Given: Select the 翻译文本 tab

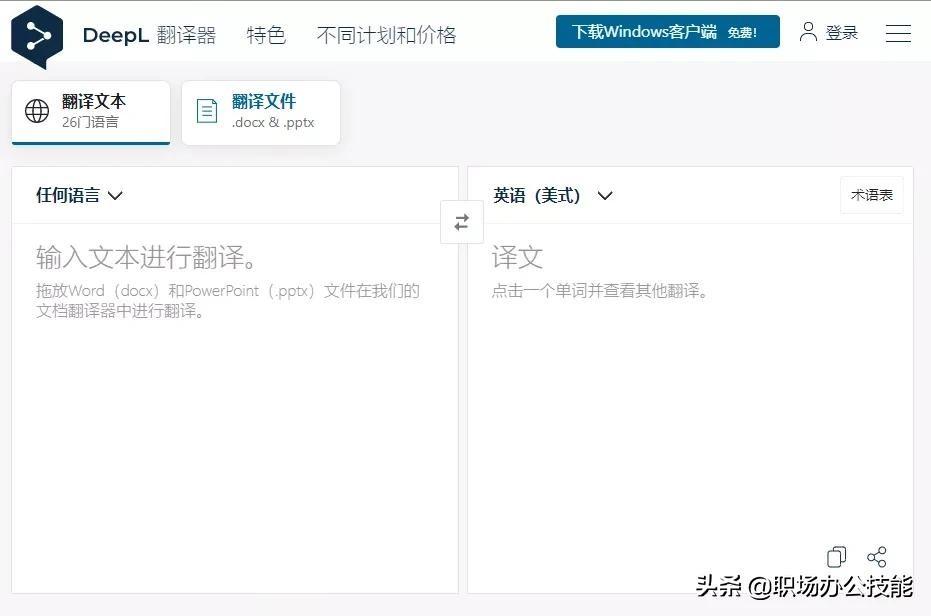Looking at the screenshot, I should point(91,112).
